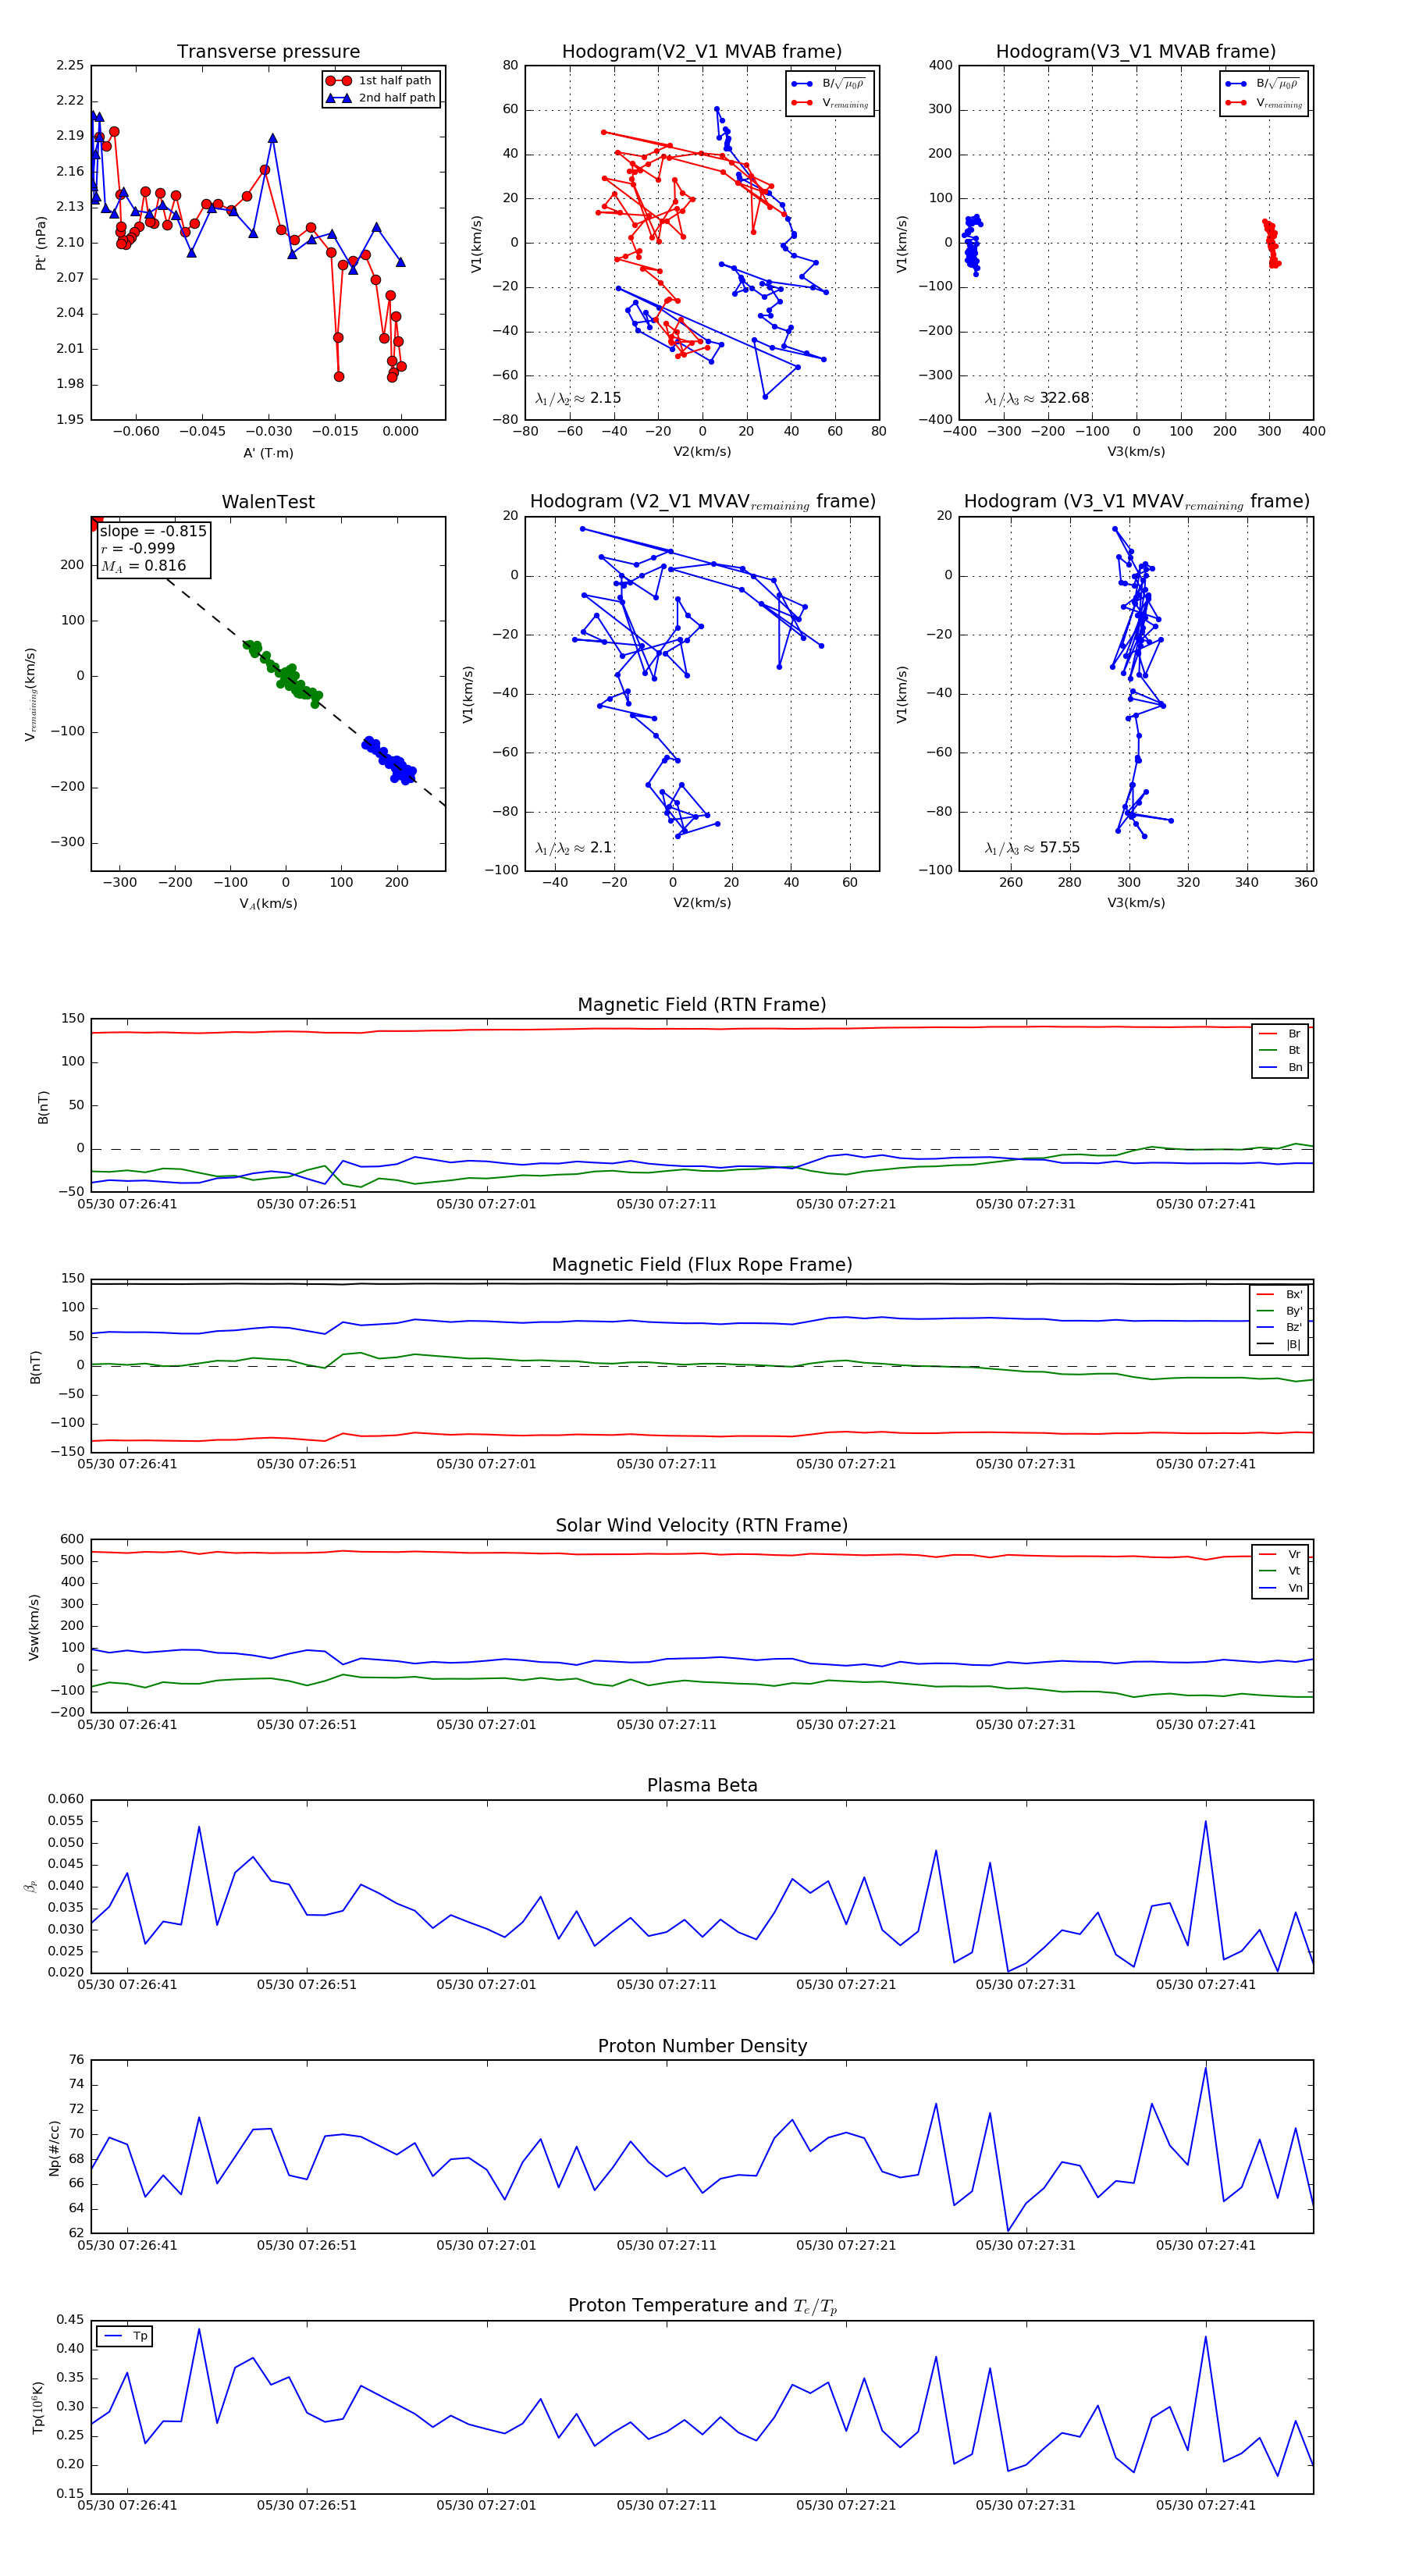Image resolution: width=1405 pixels, height=2576 pixels.
Task: Click the '05/30 07:26:51' tick under Proton Number Density
Action: [x=306, y=2245]
